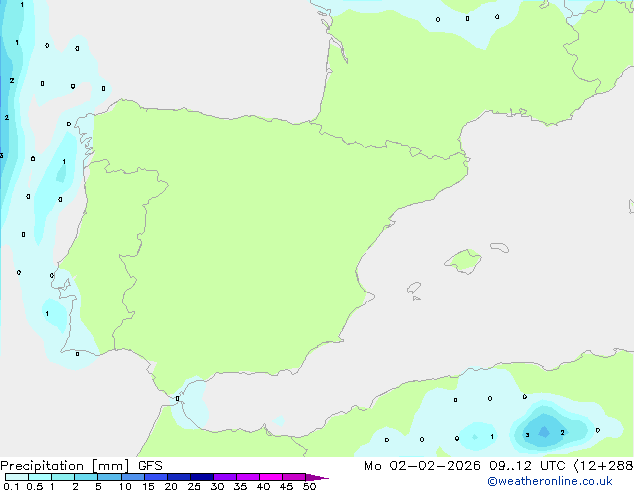Click the 'GFS' model label

tap(150, 466)
